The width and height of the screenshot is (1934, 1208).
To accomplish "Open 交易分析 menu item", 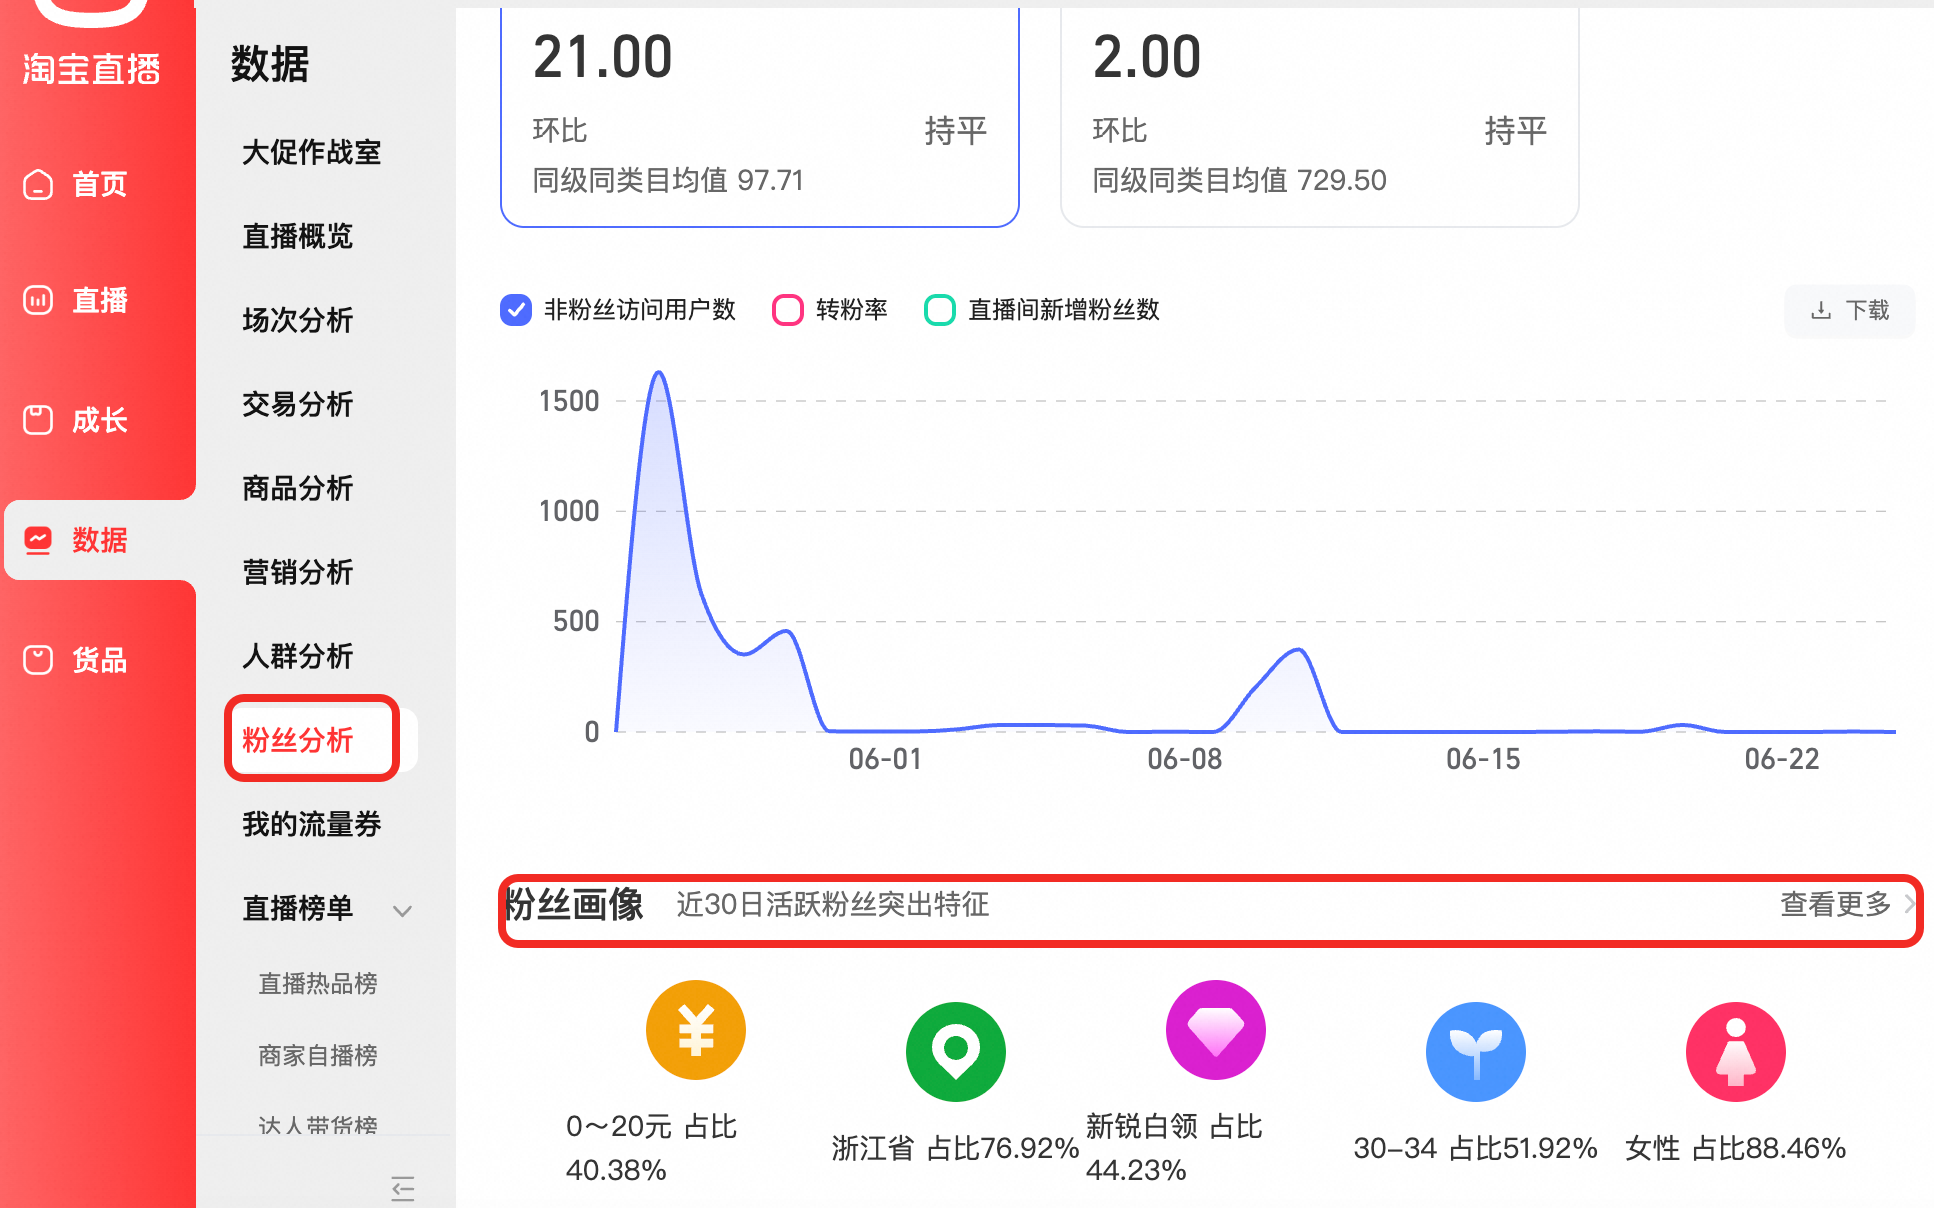I will [298, 404].
